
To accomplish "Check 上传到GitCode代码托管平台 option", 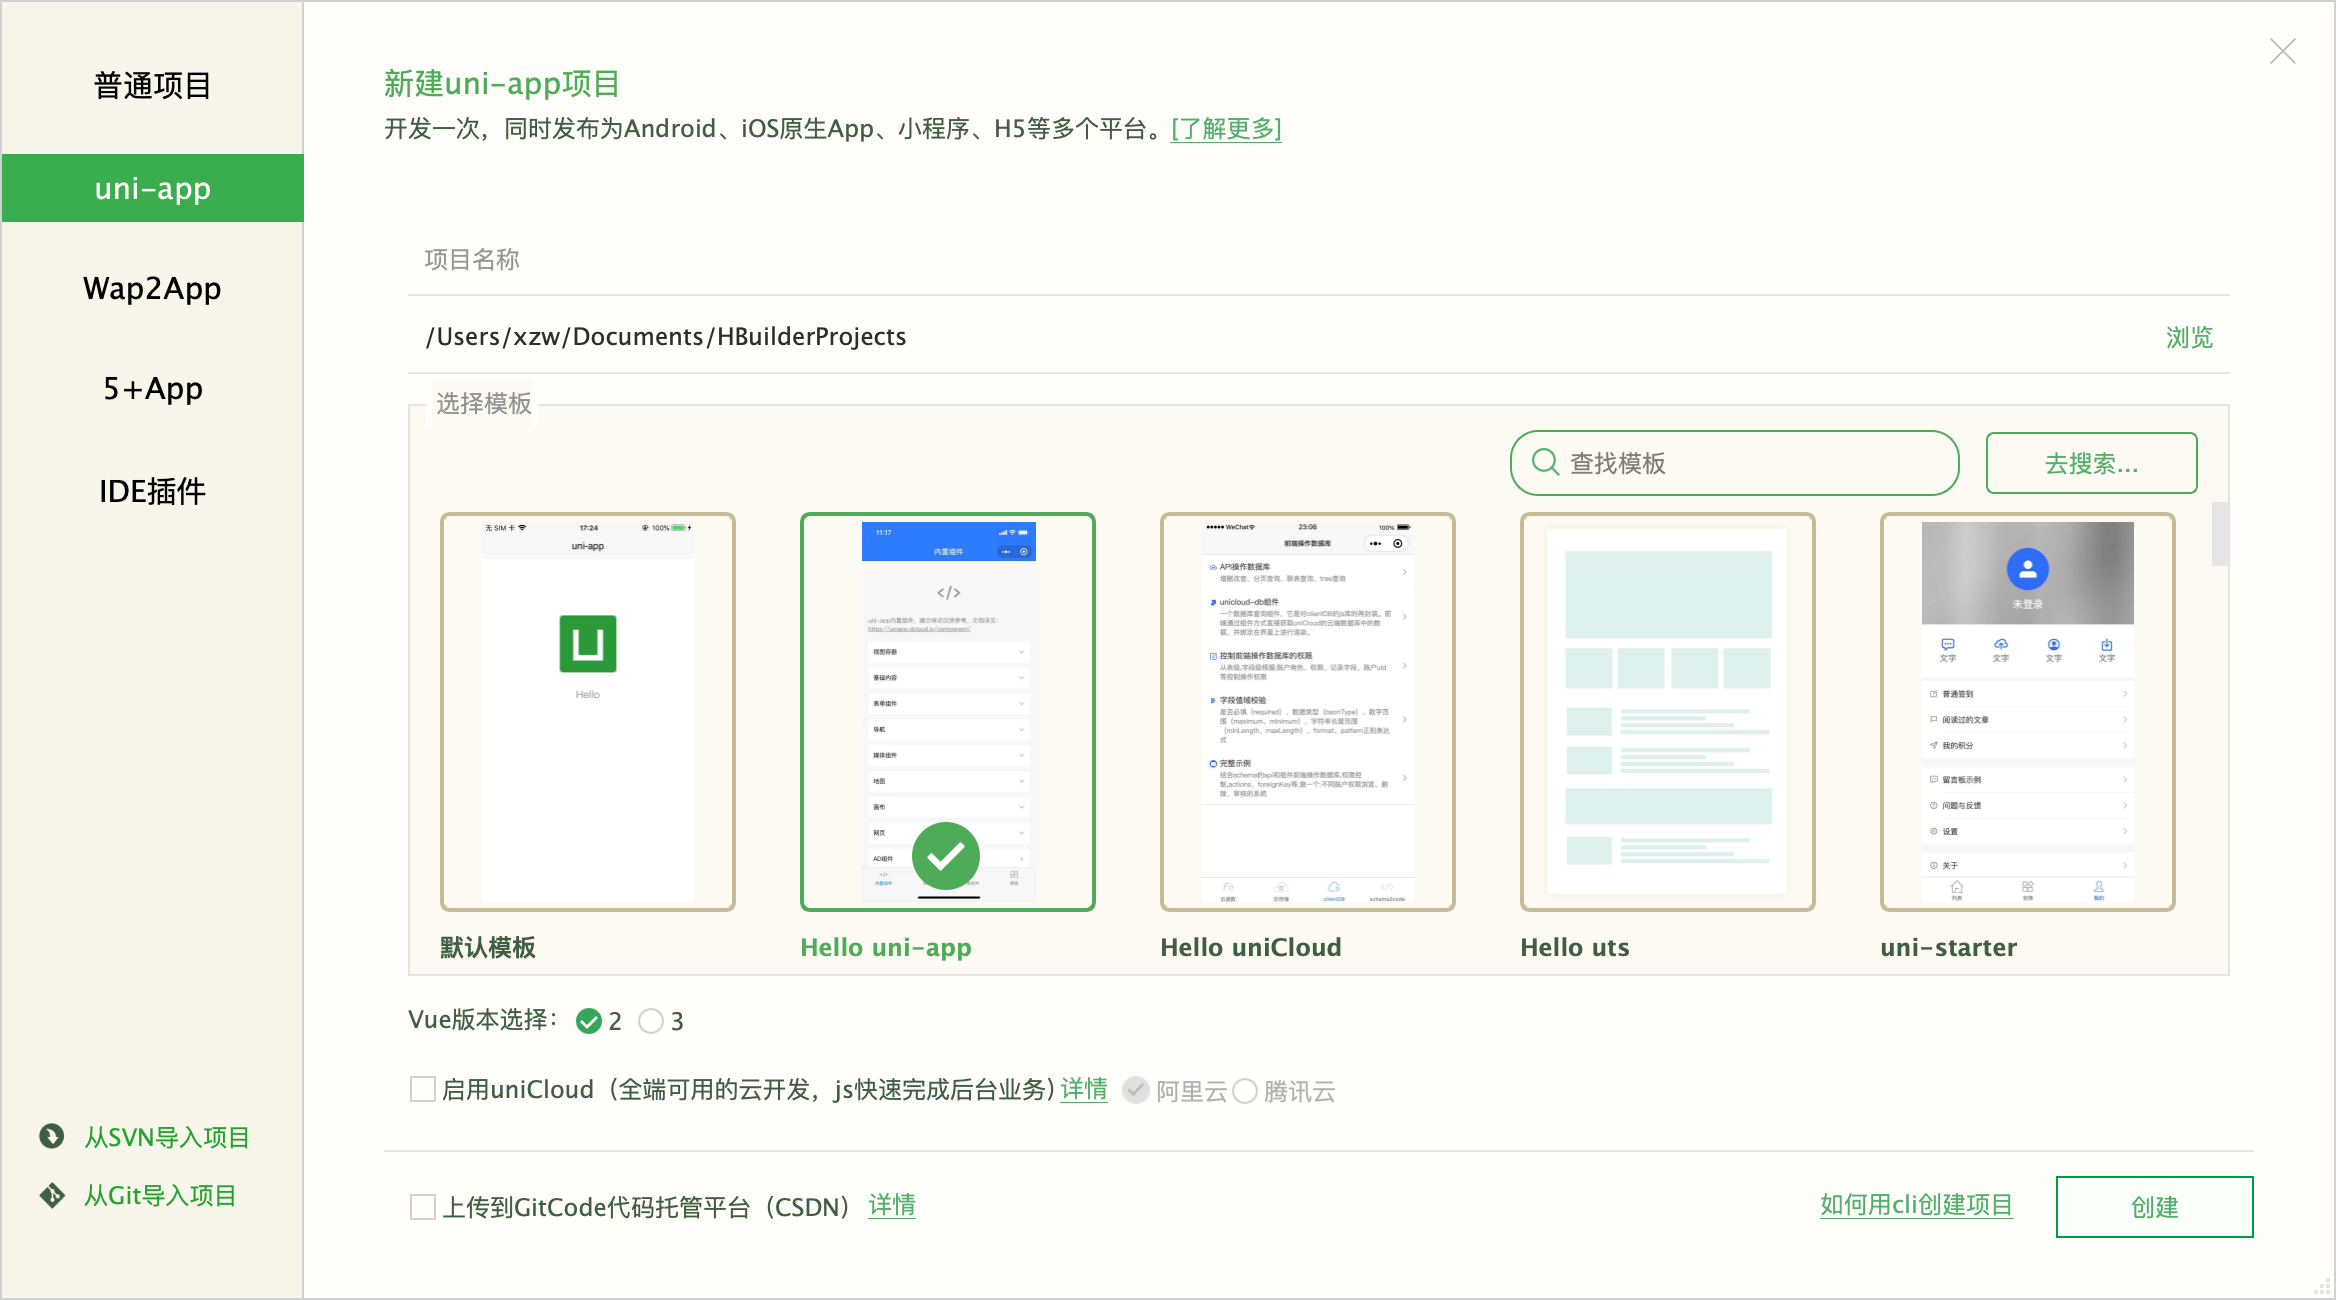I will pyautogui.click(x=422, y=1207).
